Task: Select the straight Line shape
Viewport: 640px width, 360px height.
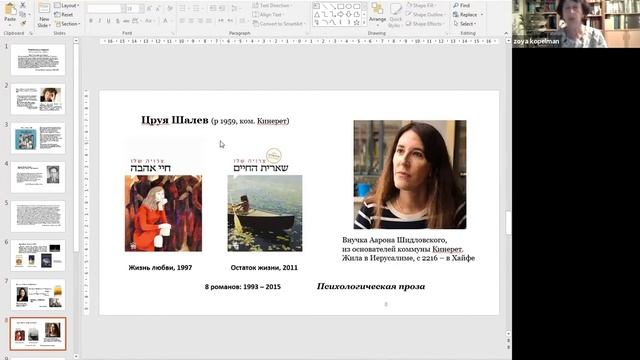Action: pos(325,6)
